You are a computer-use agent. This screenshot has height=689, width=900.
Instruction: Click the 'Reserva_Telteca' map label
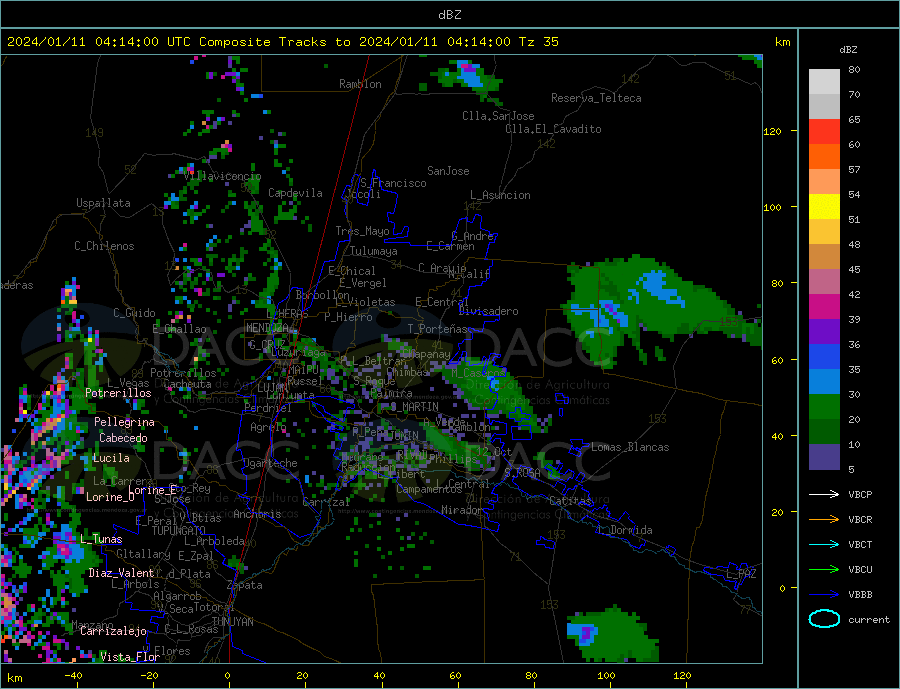coord(596,98)
